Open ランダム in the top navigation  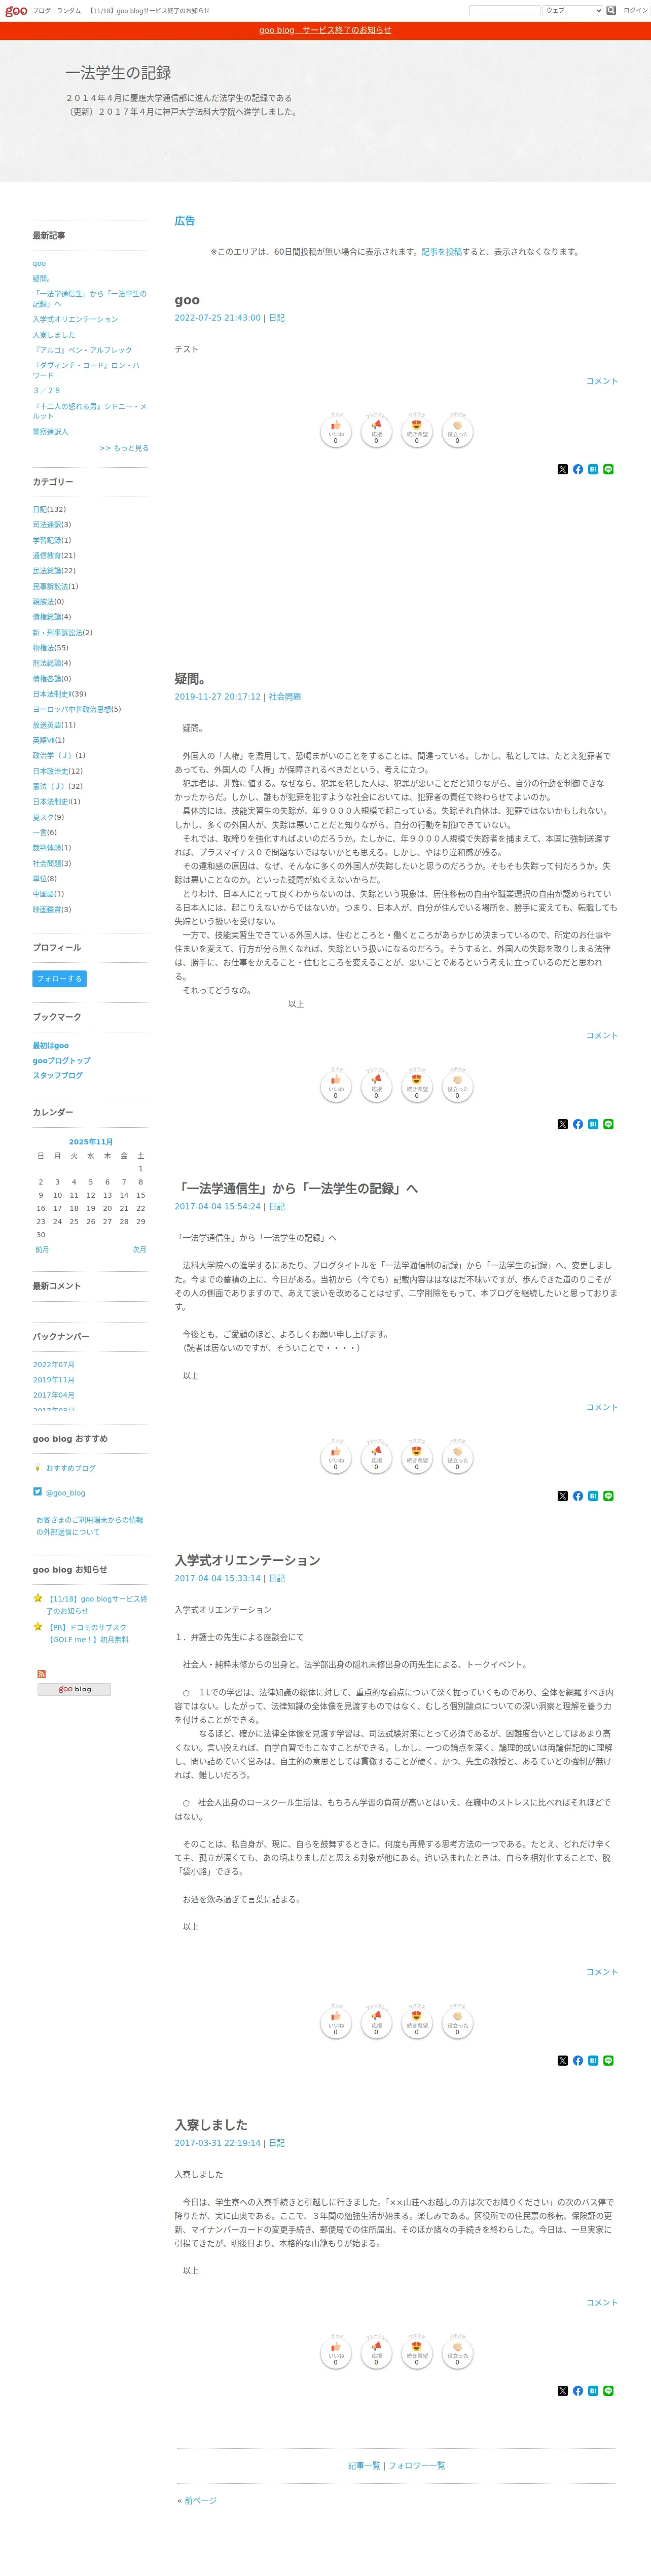69,11
